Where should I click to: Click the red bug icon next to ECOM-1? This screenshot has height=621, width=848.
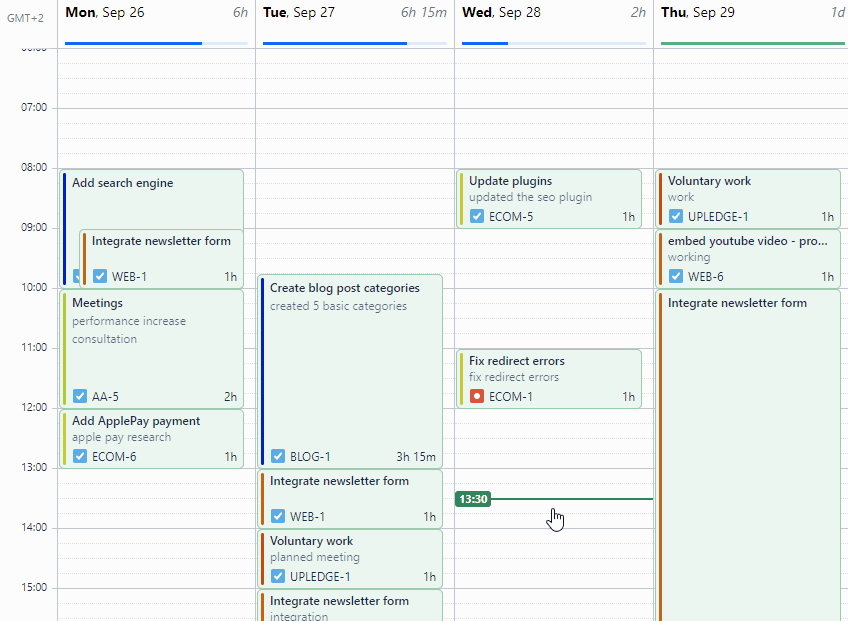[x=476, y=397]
